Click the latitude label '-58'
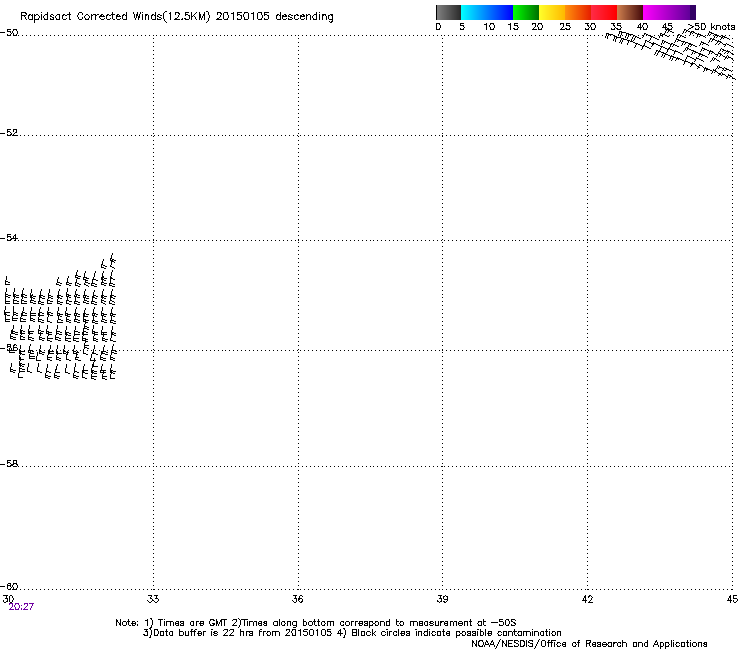This screenshot has width=740, height=650. pyautogui.click(x=9, y=464)
